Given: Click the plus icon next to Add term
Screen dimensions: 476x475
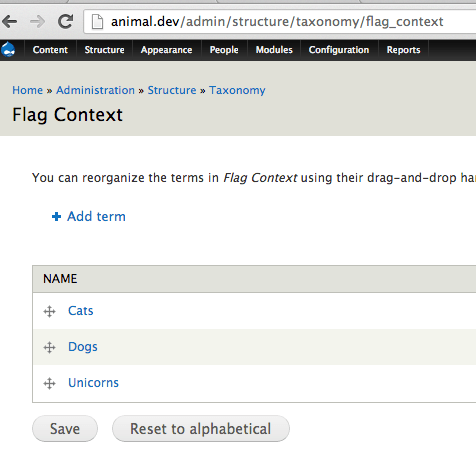Looking at the screenshot, I should pyautogui.click(x=56, y=217).
